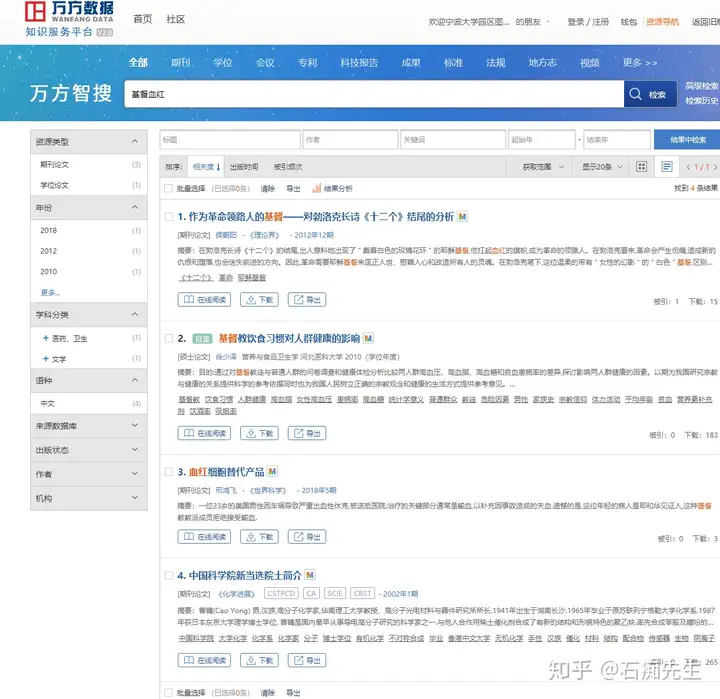Switch to list detail view icon
This screenshot has height=699, width=720.
(667, 167)
